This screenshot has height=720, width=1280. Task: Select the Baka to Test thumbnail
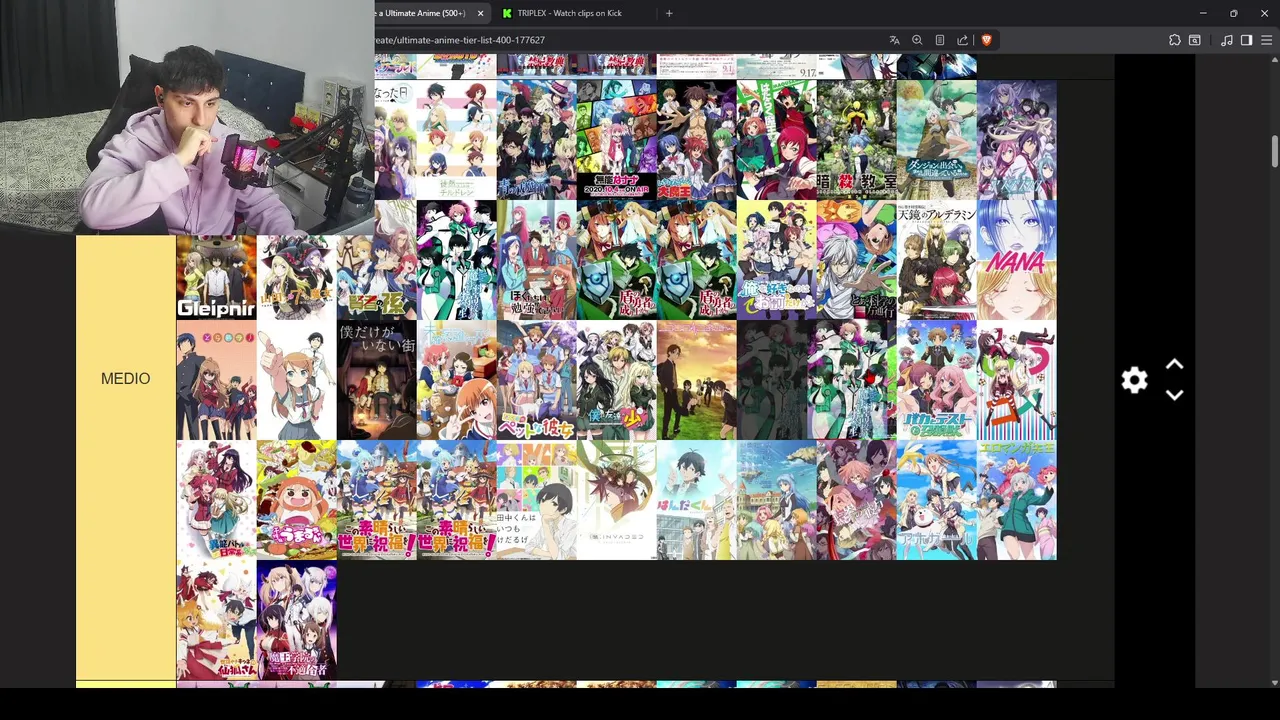click(x=936, y=380)
